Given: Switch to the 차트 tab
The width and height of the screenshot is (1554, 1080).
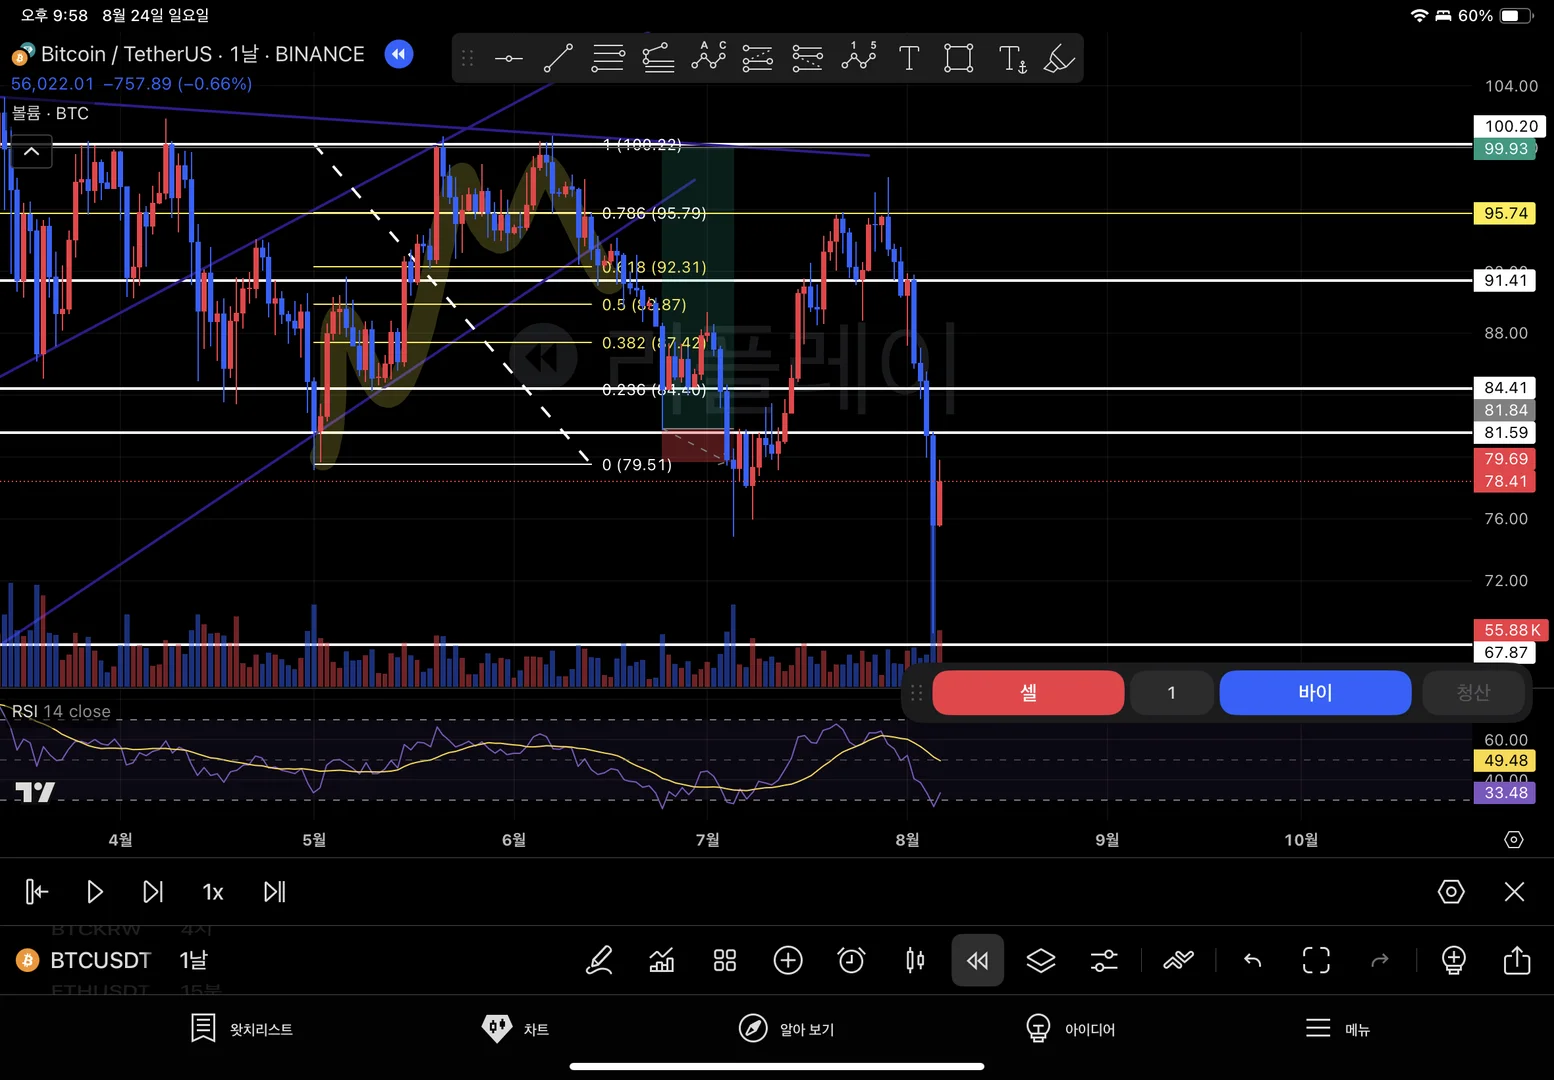Looking at the screenshot, I should (515, 1028).
